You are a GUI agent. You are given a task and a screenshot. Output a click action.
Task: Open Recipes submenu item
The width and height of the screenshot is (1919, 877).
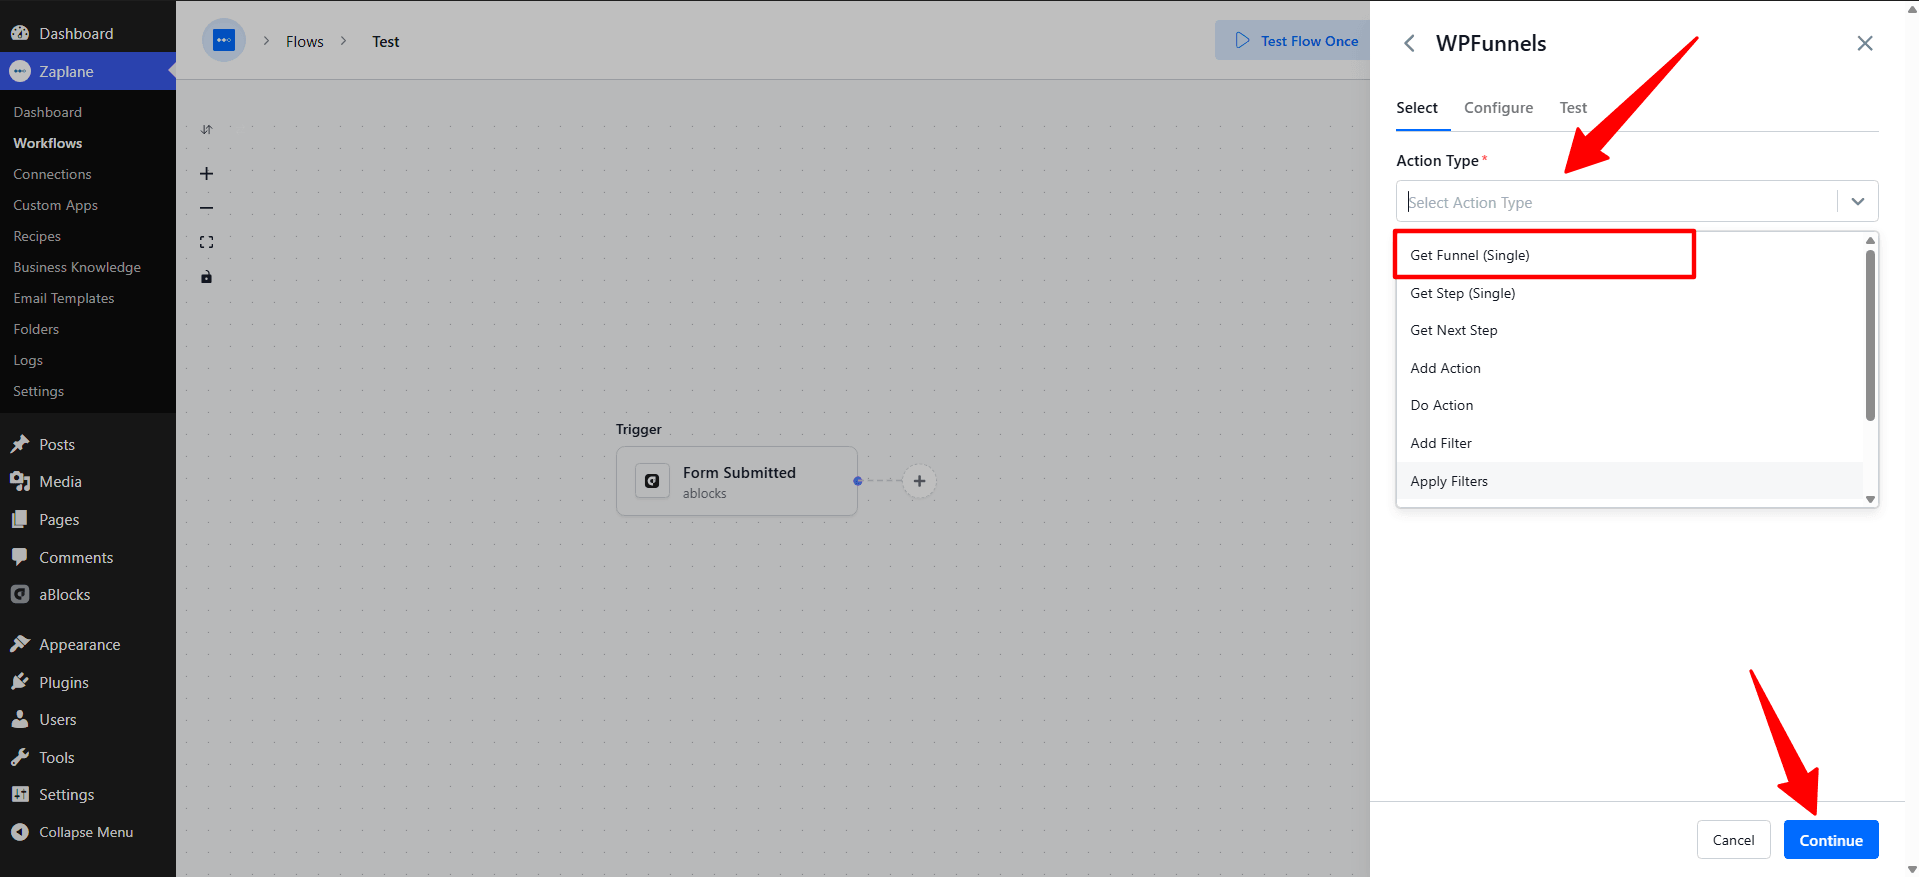pos(37,236)
